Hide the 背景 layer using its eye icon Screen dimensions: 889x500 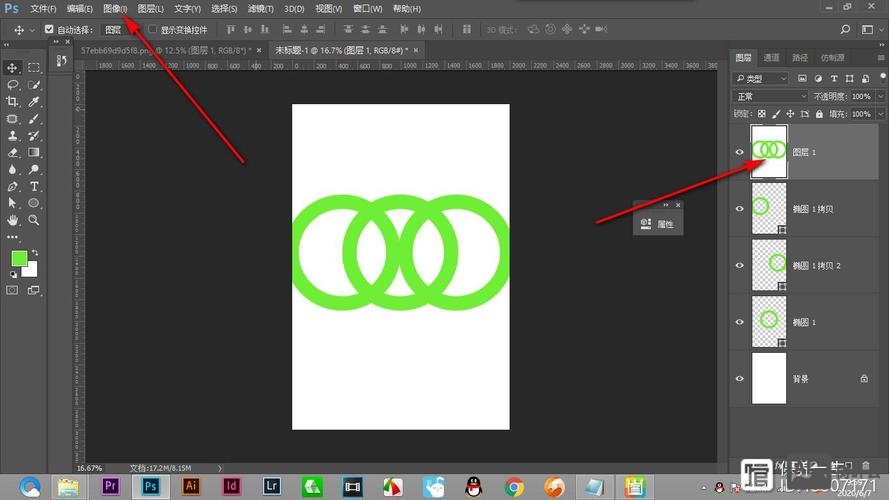click(x=740, y=379)
